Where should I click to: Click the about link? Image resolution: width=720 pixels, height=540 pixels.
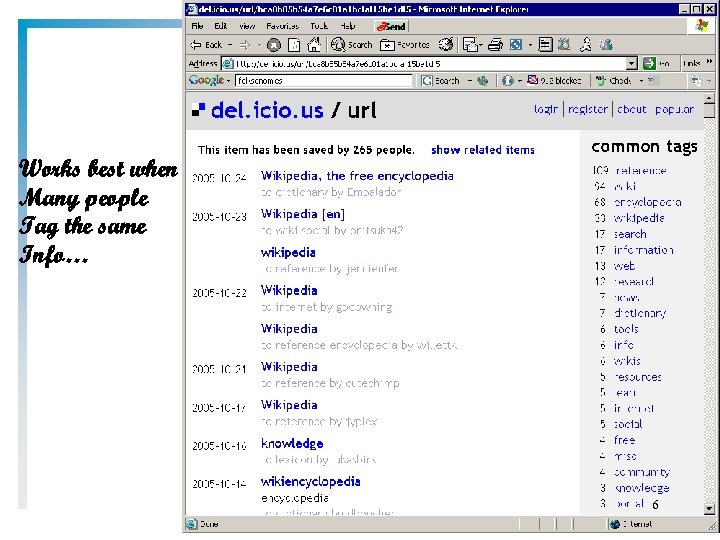[x=631, y=109]
